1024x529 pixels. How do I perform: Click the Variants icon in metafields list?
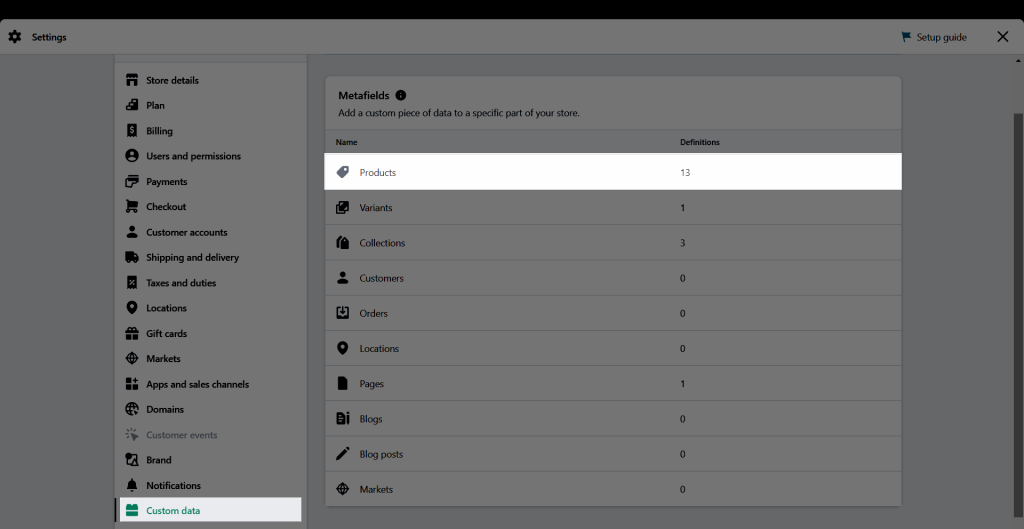coord(342,208)
